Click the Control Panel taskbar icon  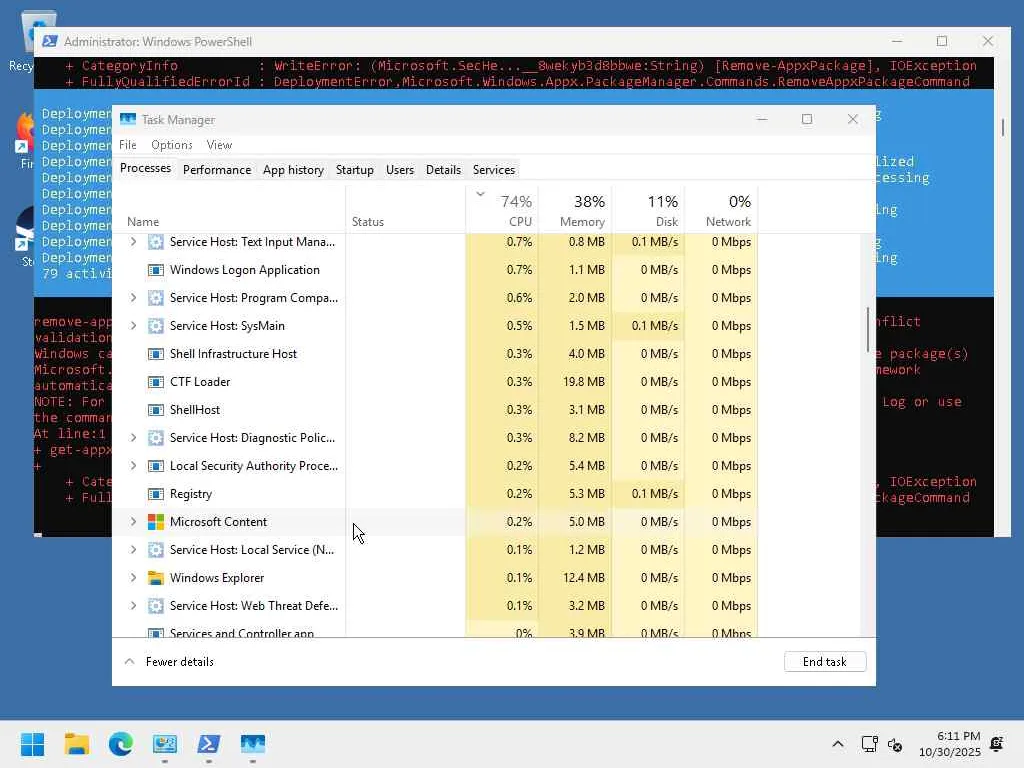[x=165, y=744]
